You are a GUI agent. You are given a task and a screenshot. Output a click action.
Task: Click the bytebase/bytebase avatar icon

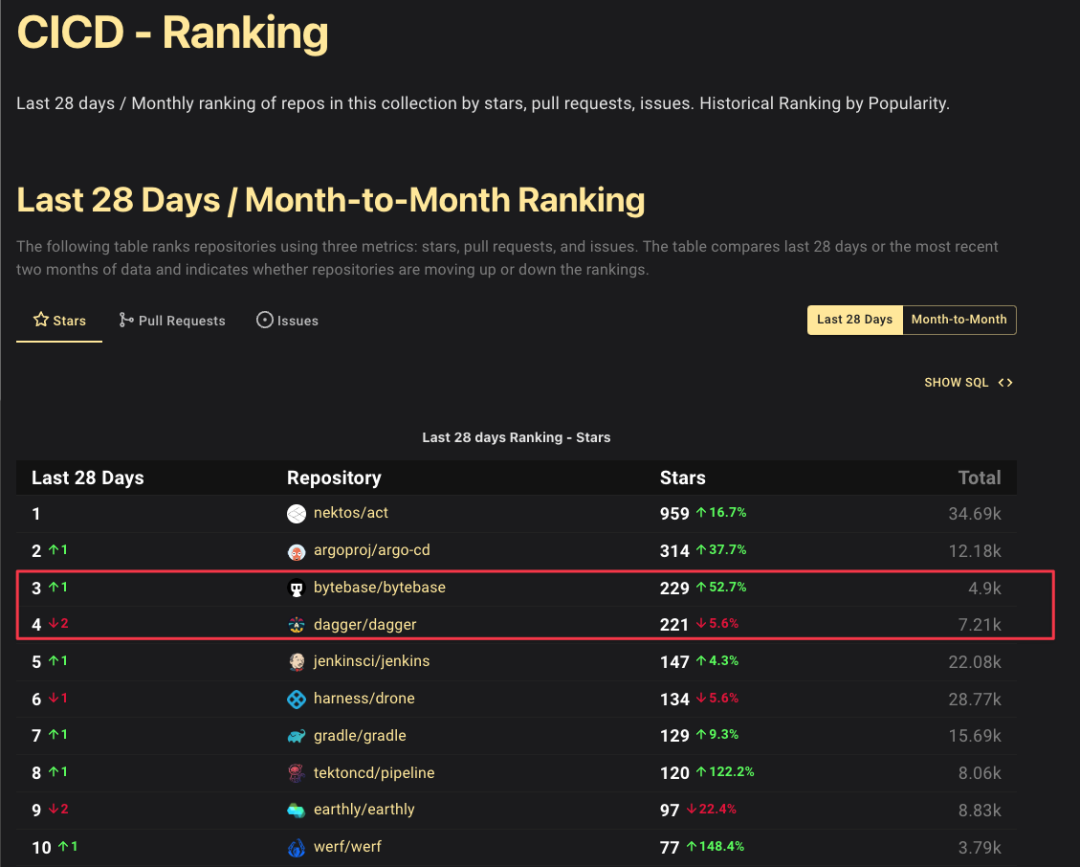click(296, 588)
